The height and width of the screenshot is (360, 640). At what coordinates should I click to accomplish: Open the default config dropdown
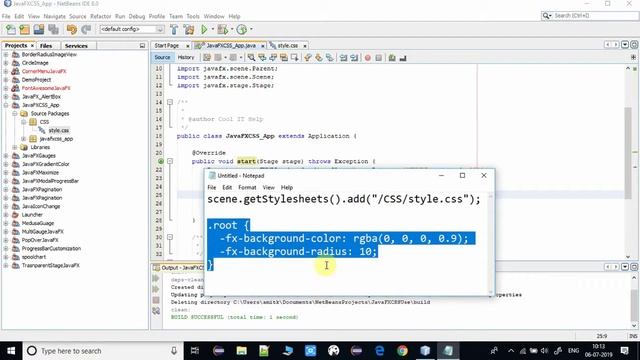click(x=132, y=29)
